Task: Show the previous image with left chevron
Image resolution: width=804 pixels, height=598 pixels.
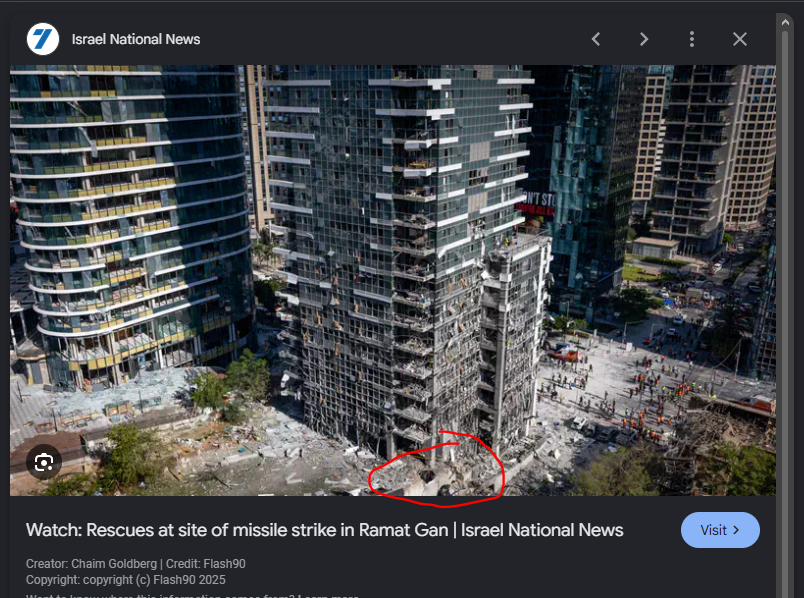Action: [596, 39]
